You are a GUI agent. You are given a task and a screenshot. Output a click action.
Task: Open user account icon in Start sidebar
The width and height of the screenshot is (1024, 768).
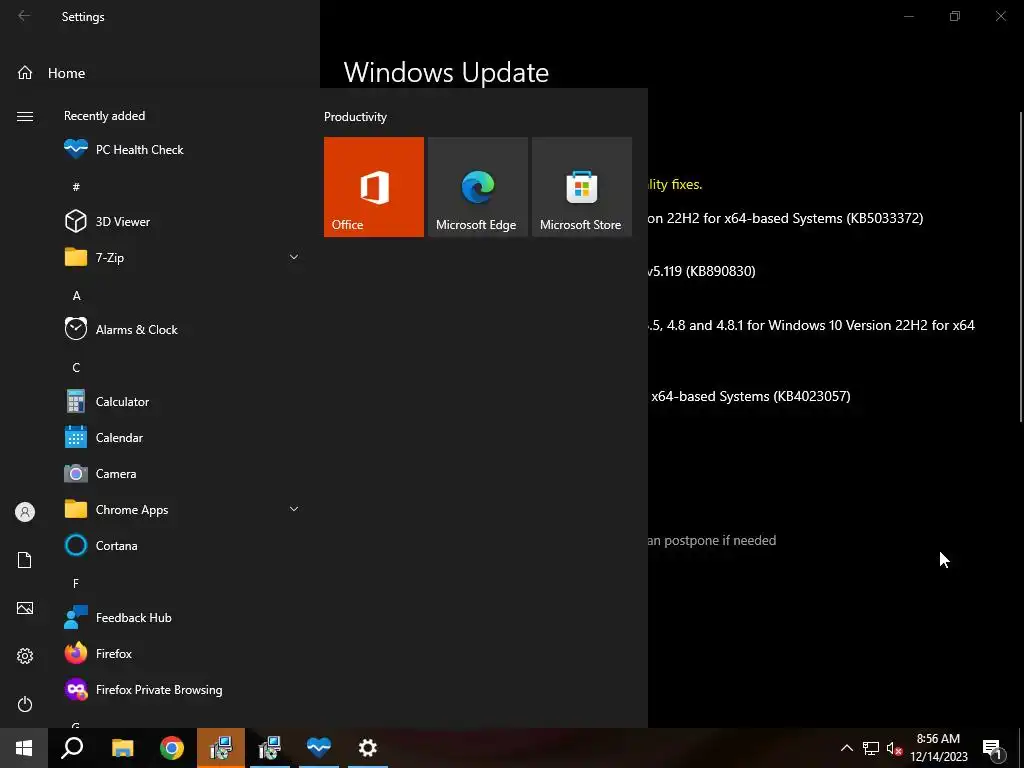(x=25, y=512)
